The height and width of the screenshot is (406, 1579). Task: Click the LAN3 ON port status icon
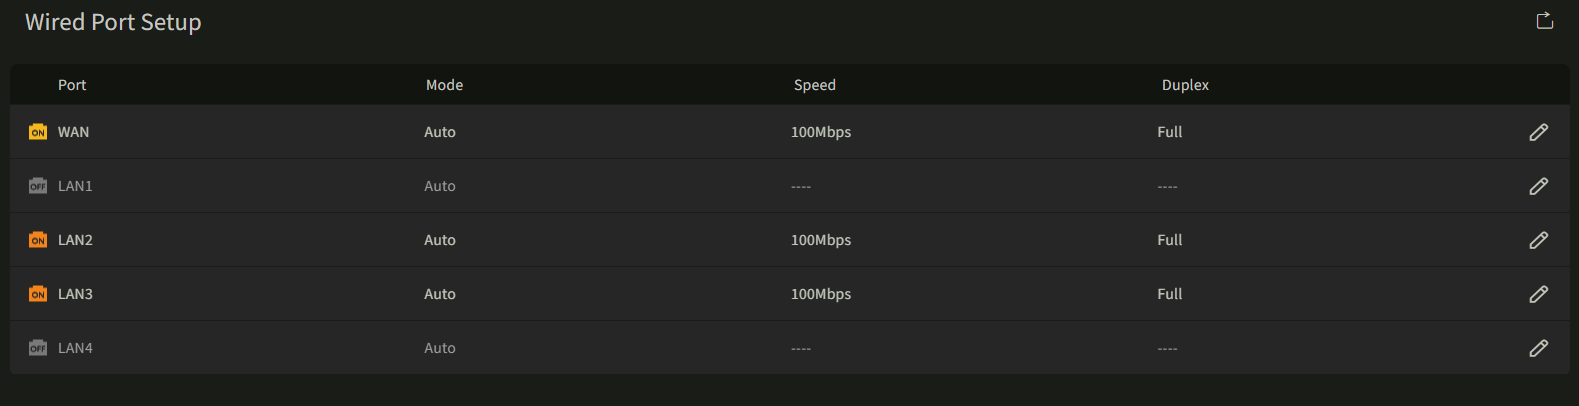click(38, 294)
